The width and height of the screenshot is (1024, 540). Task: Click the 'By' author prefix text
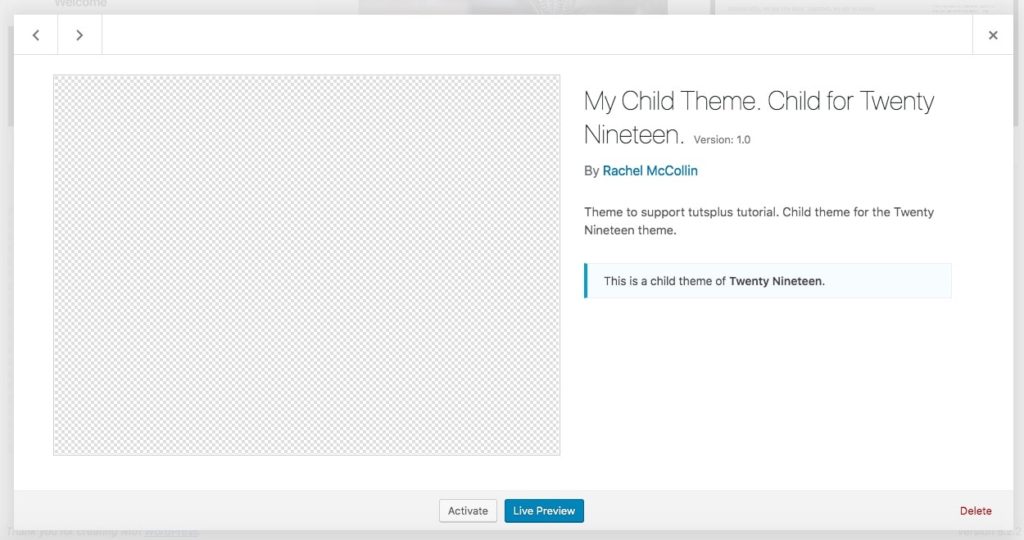pyautogui.click(x=591, y=171)
